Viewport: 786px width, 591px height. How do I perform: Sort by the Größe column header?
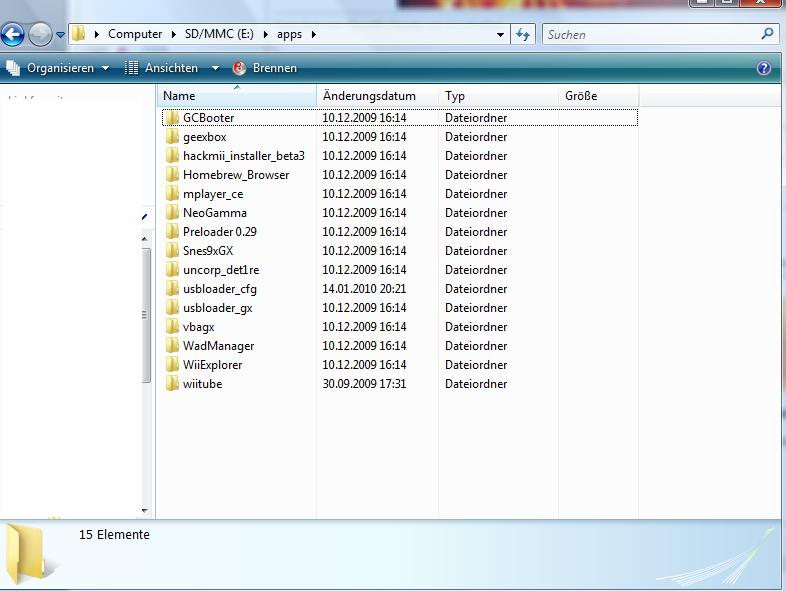point(599,96)
